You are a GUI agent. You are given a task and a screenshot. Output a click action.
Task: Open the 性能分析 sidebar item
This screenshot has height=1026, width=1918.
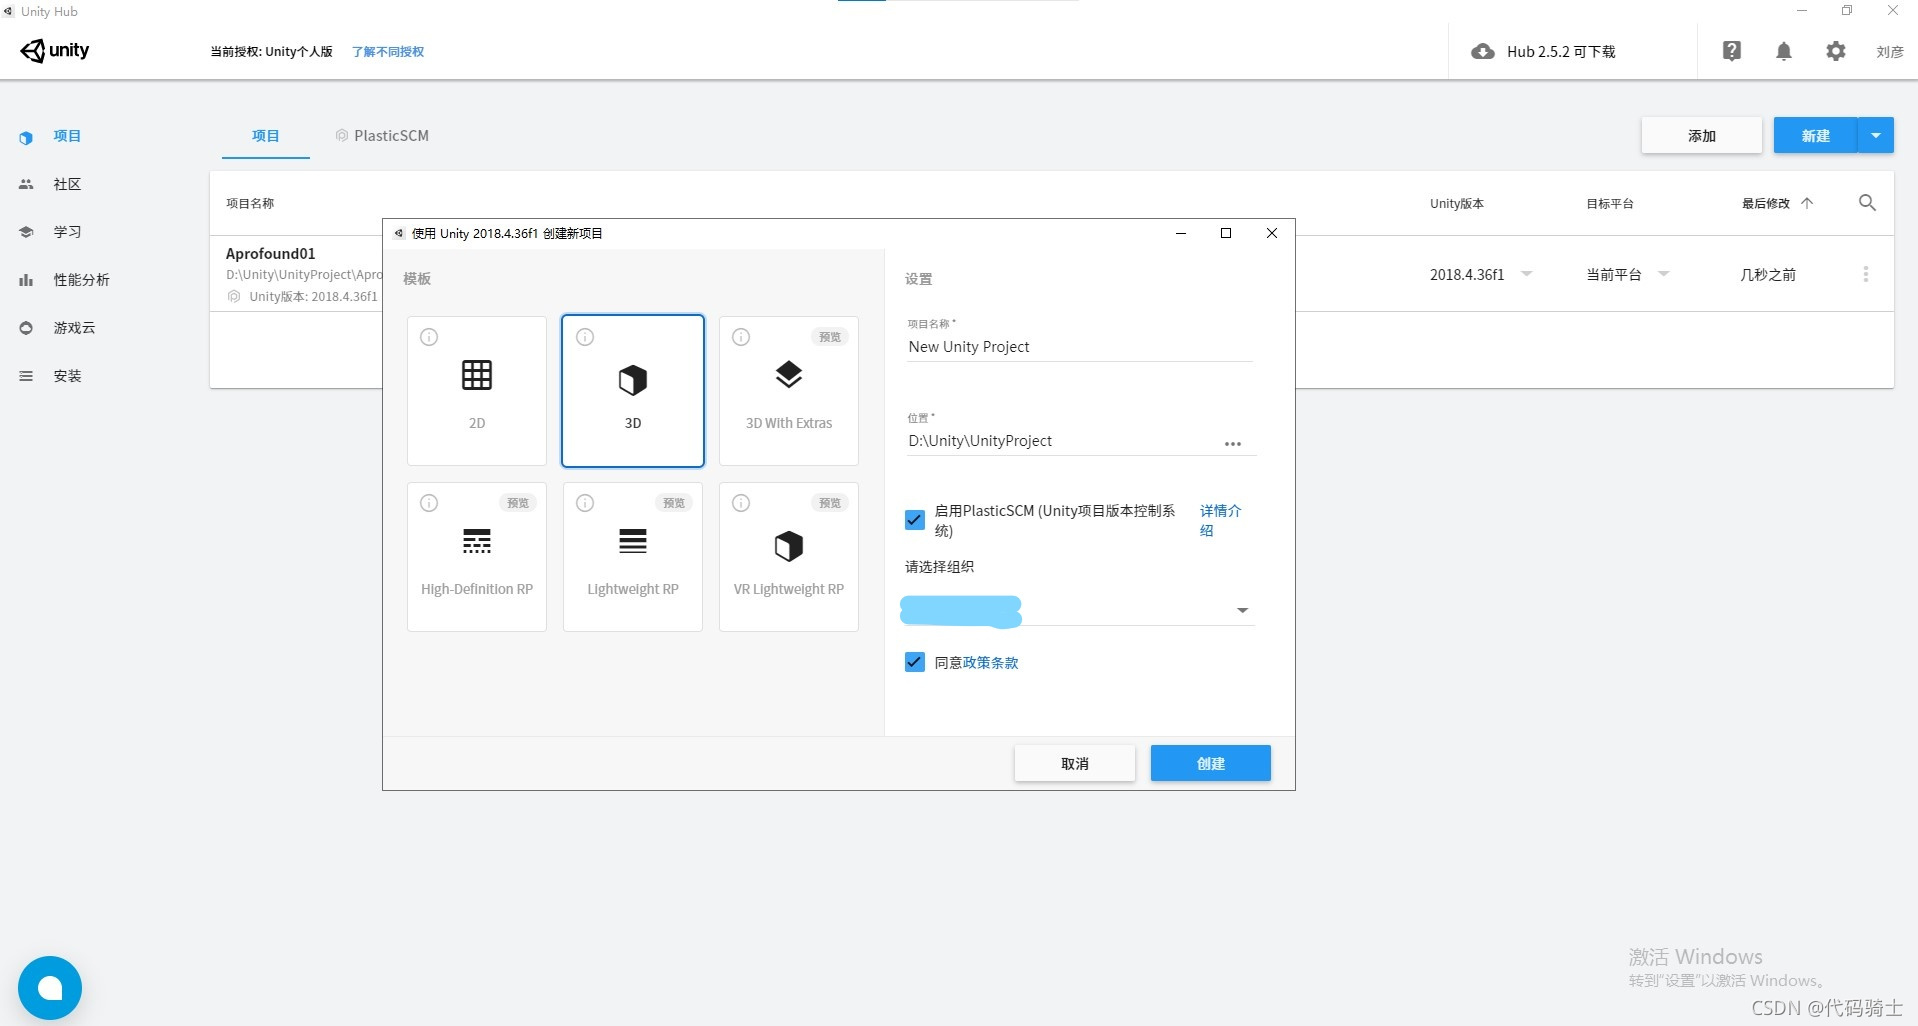[82, 280]
